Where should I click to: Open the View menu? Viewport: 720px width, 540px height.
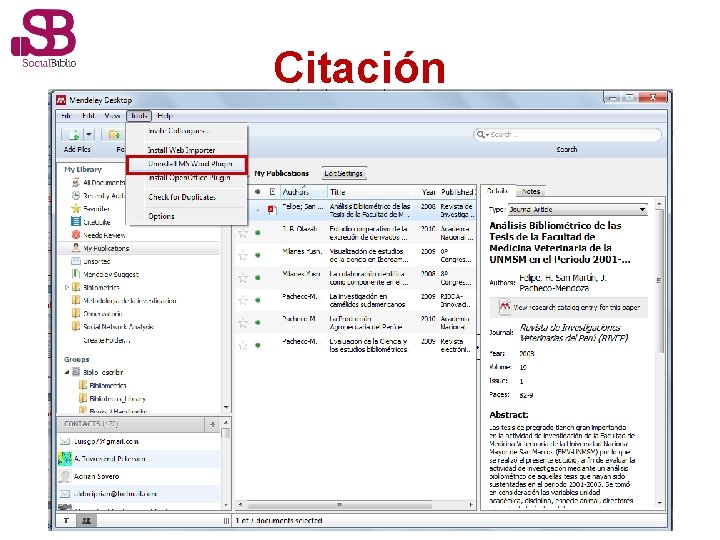click(112, 116)
